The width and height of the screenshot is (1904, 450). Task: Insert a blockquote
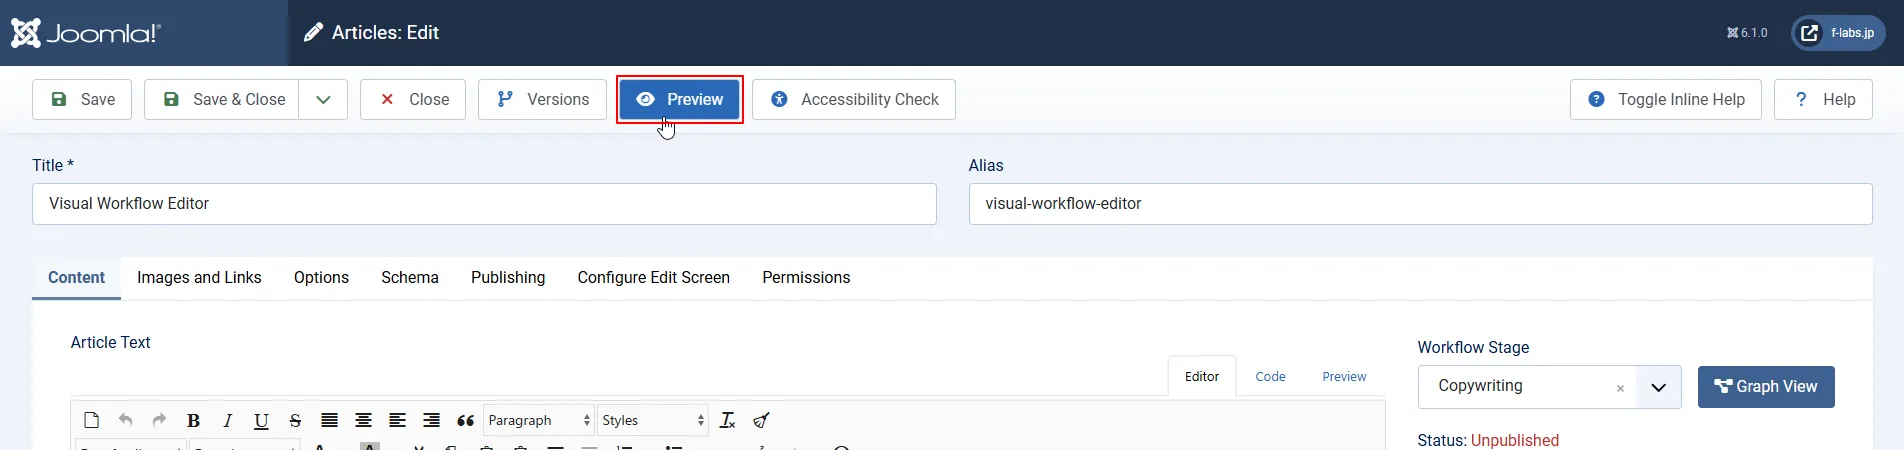coord(465,421)
